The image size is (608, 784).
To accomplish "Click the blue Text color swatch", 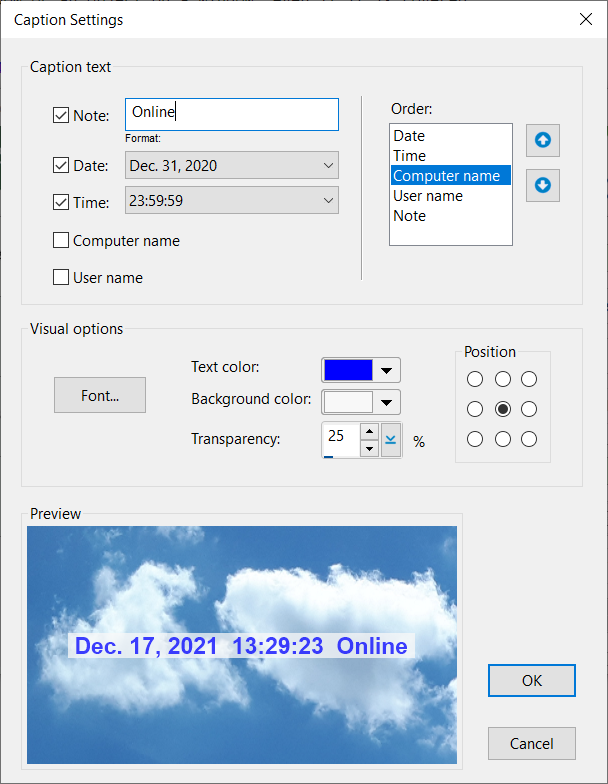I will pyautogui.click(x=348, y=370).
